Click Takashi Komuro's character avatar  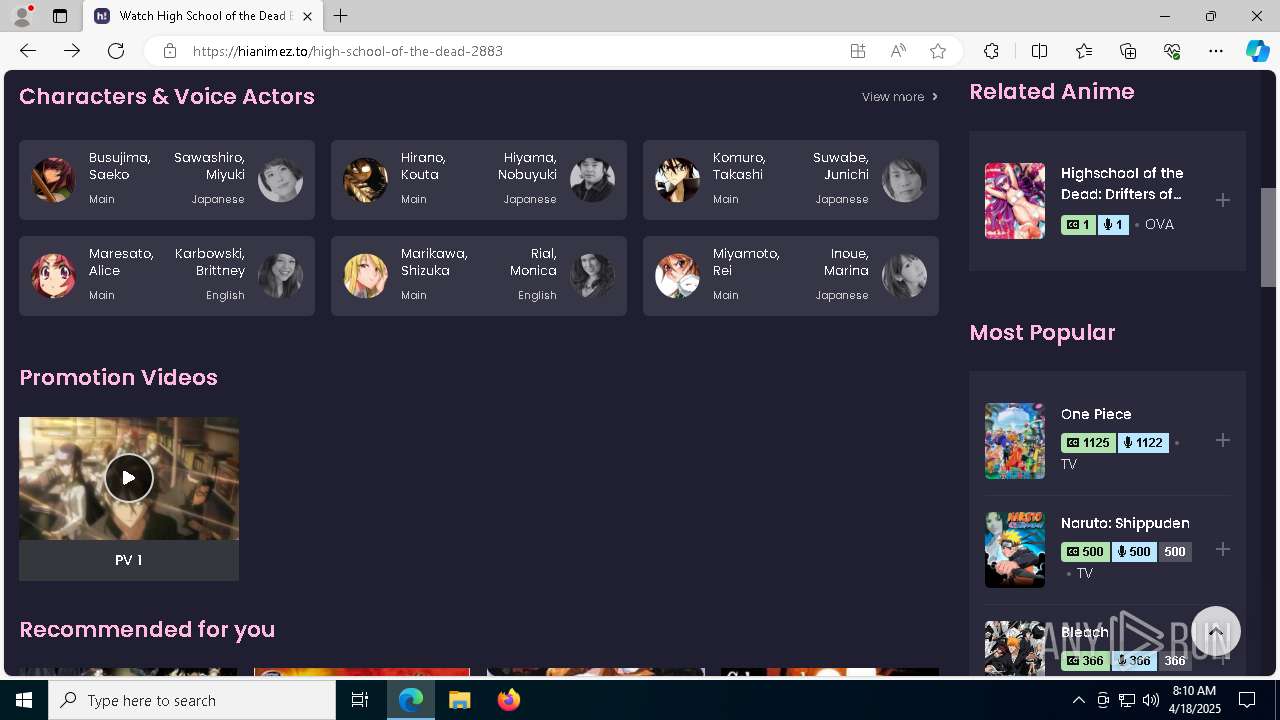678,180
